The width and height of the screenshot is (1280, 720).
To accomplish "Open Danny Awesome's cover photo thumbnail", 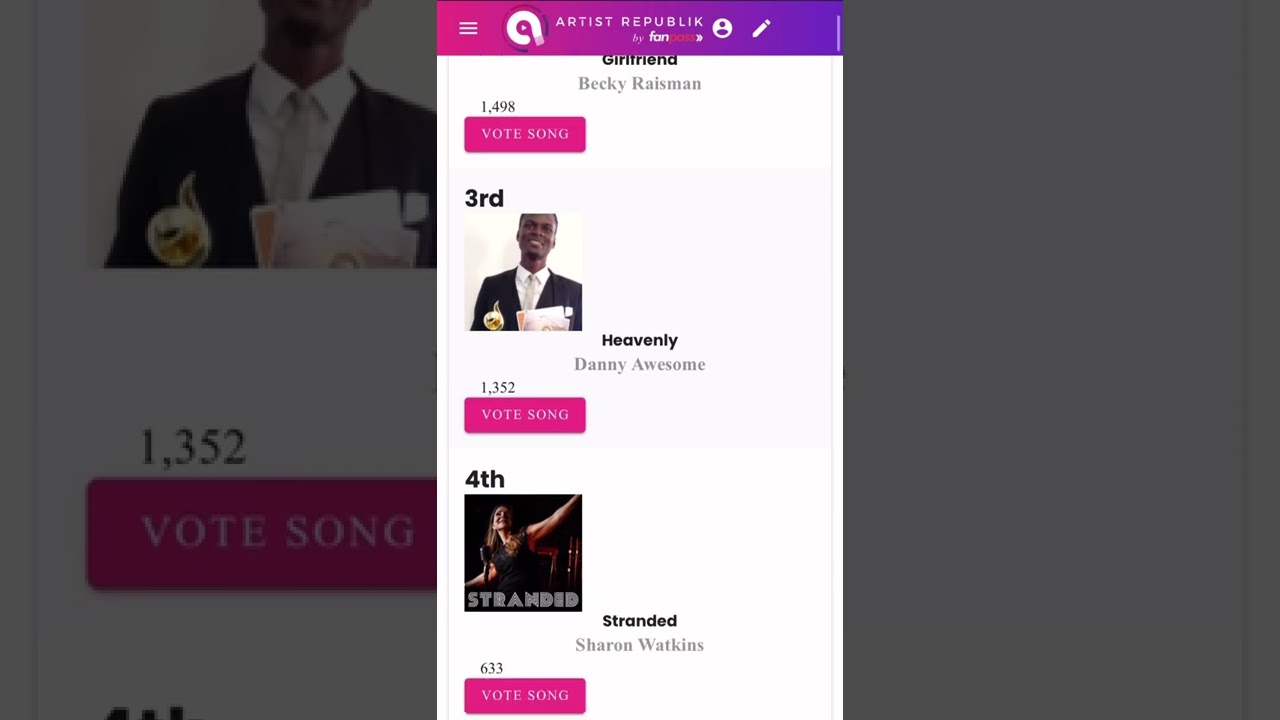I will (x=523, y=272).
